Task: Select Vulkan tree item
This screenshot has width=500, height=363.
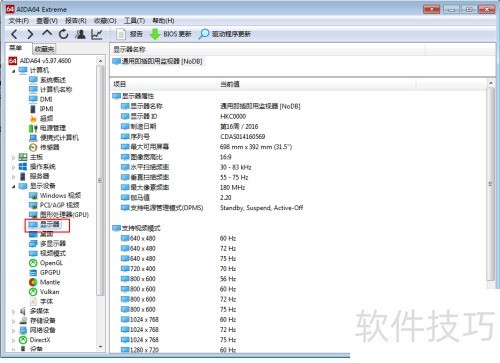Action: click(x=44, y=292)
